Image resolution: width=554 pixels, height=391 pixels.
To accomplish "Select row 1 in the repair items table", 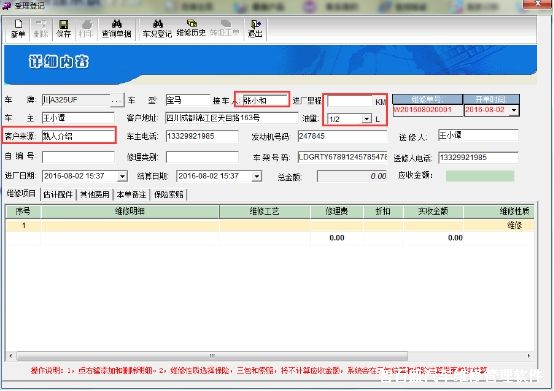I will 270,225.
